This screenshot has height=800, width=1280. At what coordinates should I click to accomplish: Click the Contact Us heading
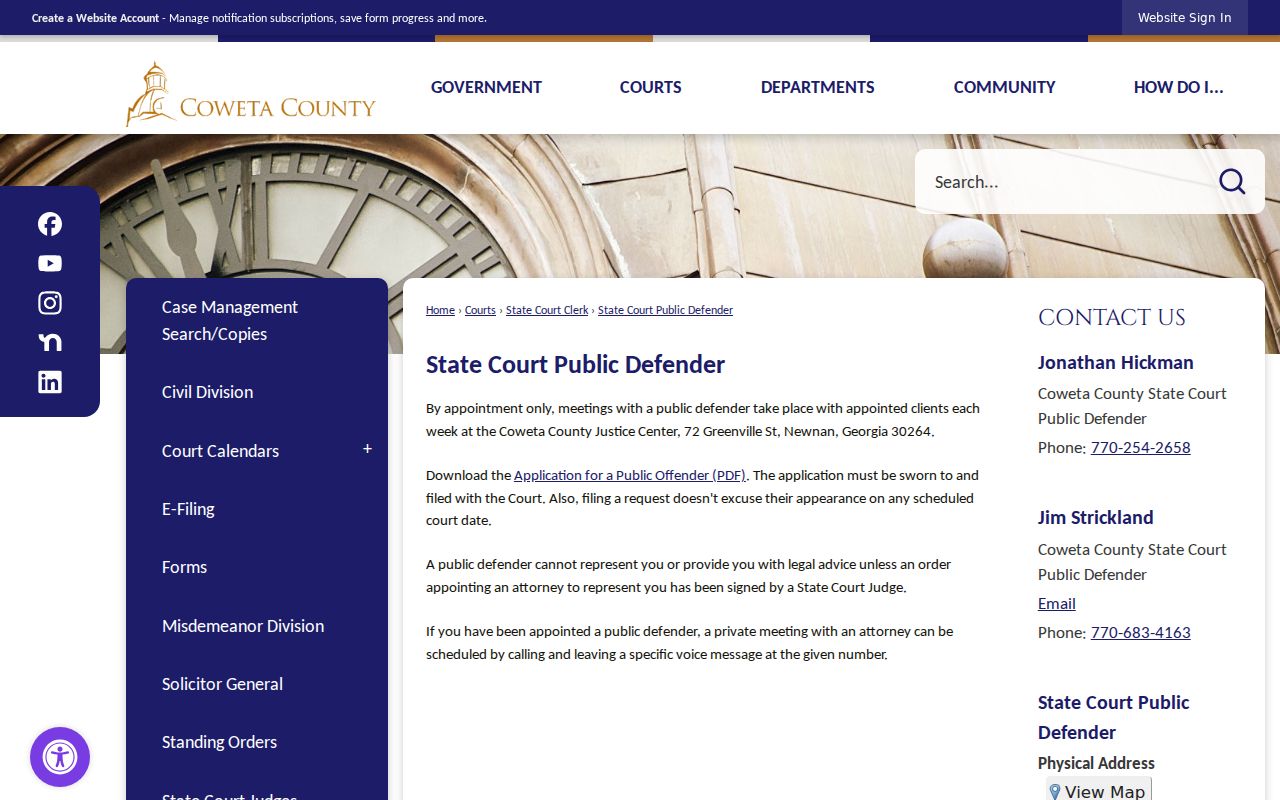click(x=1111, y=318)
